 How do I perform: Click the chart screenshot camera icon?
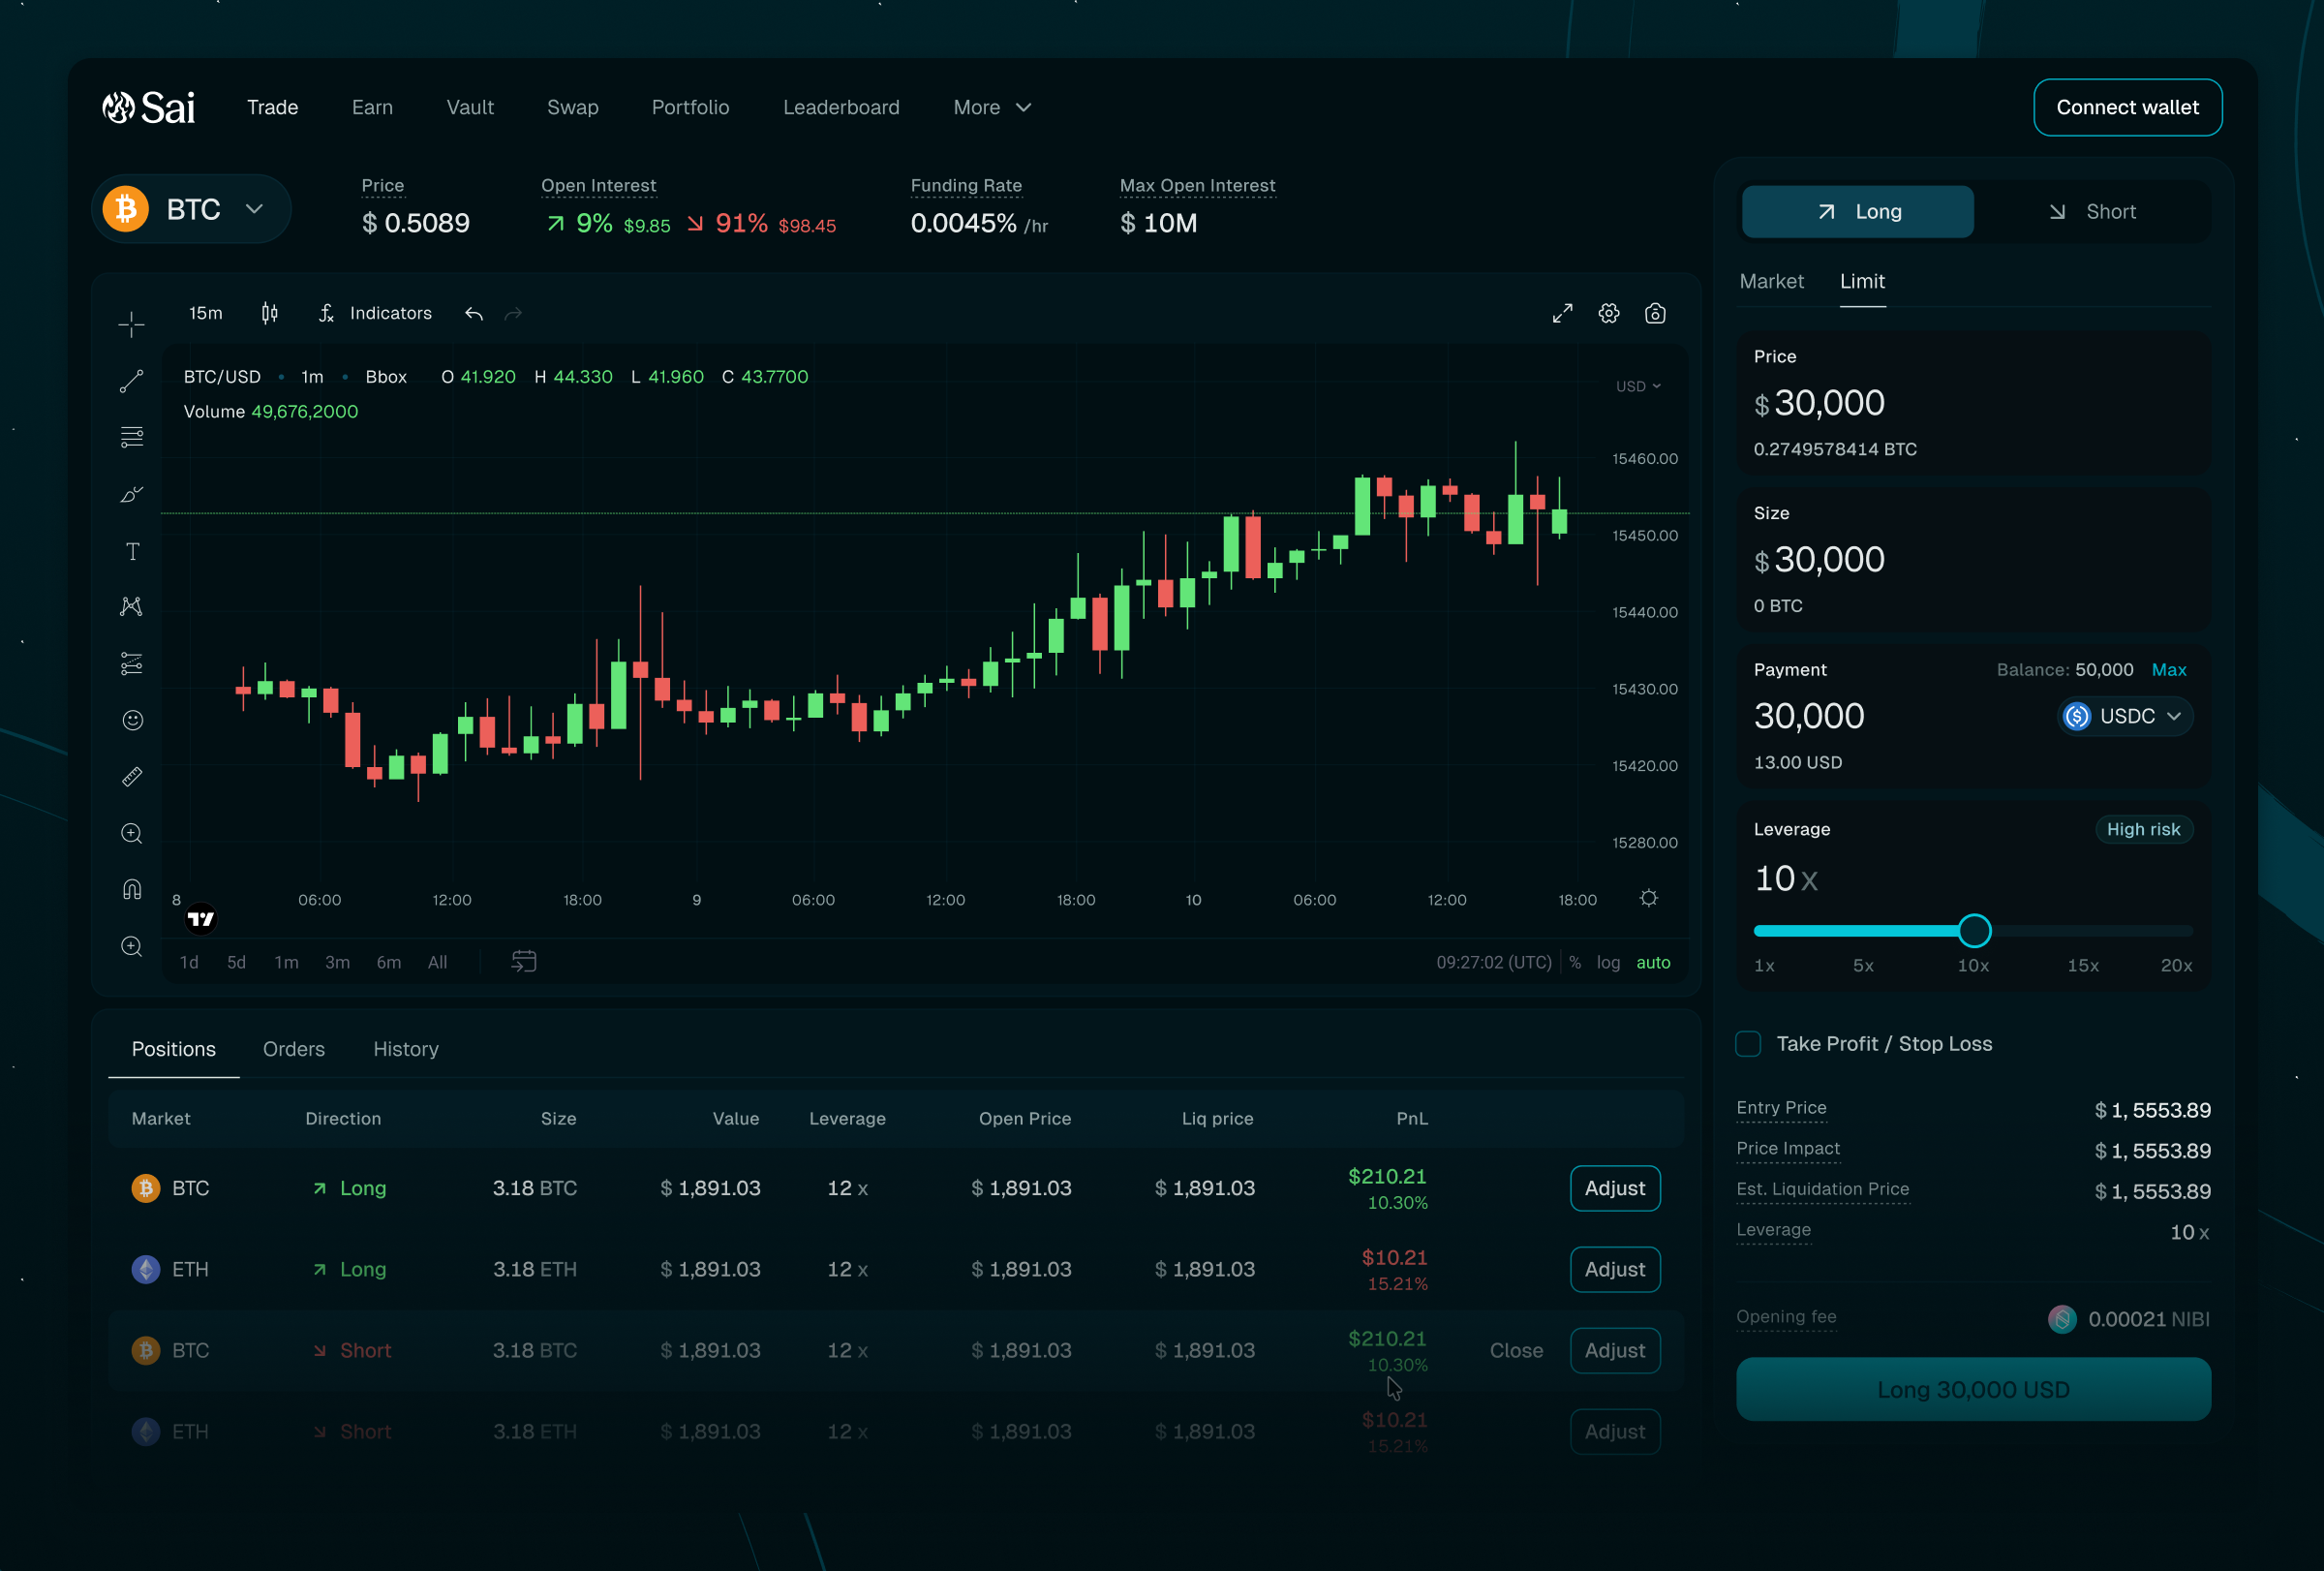coord(1655,314)
